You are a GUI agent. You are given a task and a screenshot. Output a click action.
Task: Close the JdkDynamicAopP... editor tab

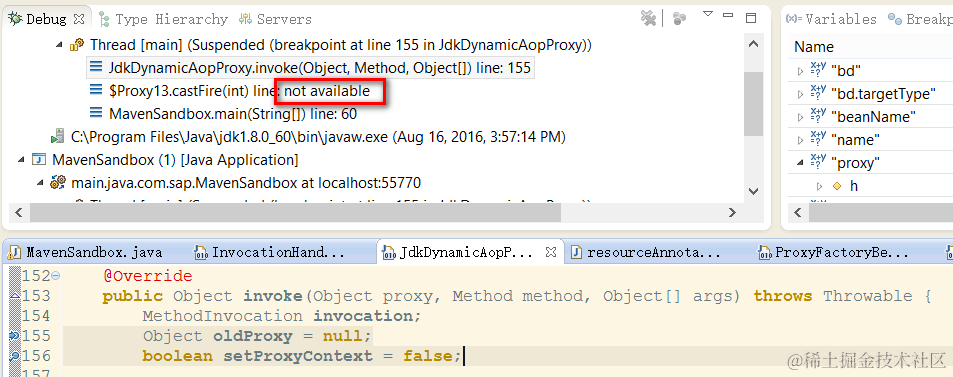550,252
